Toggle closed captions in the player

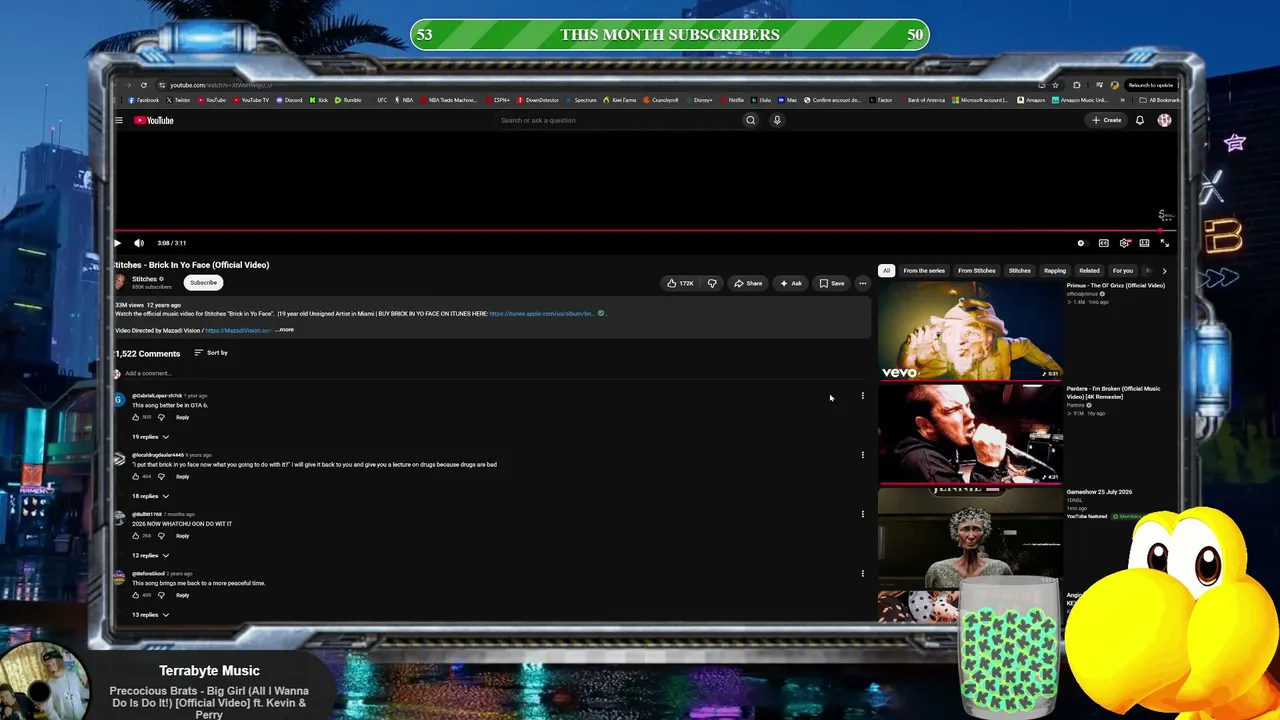click(1103, 243)
